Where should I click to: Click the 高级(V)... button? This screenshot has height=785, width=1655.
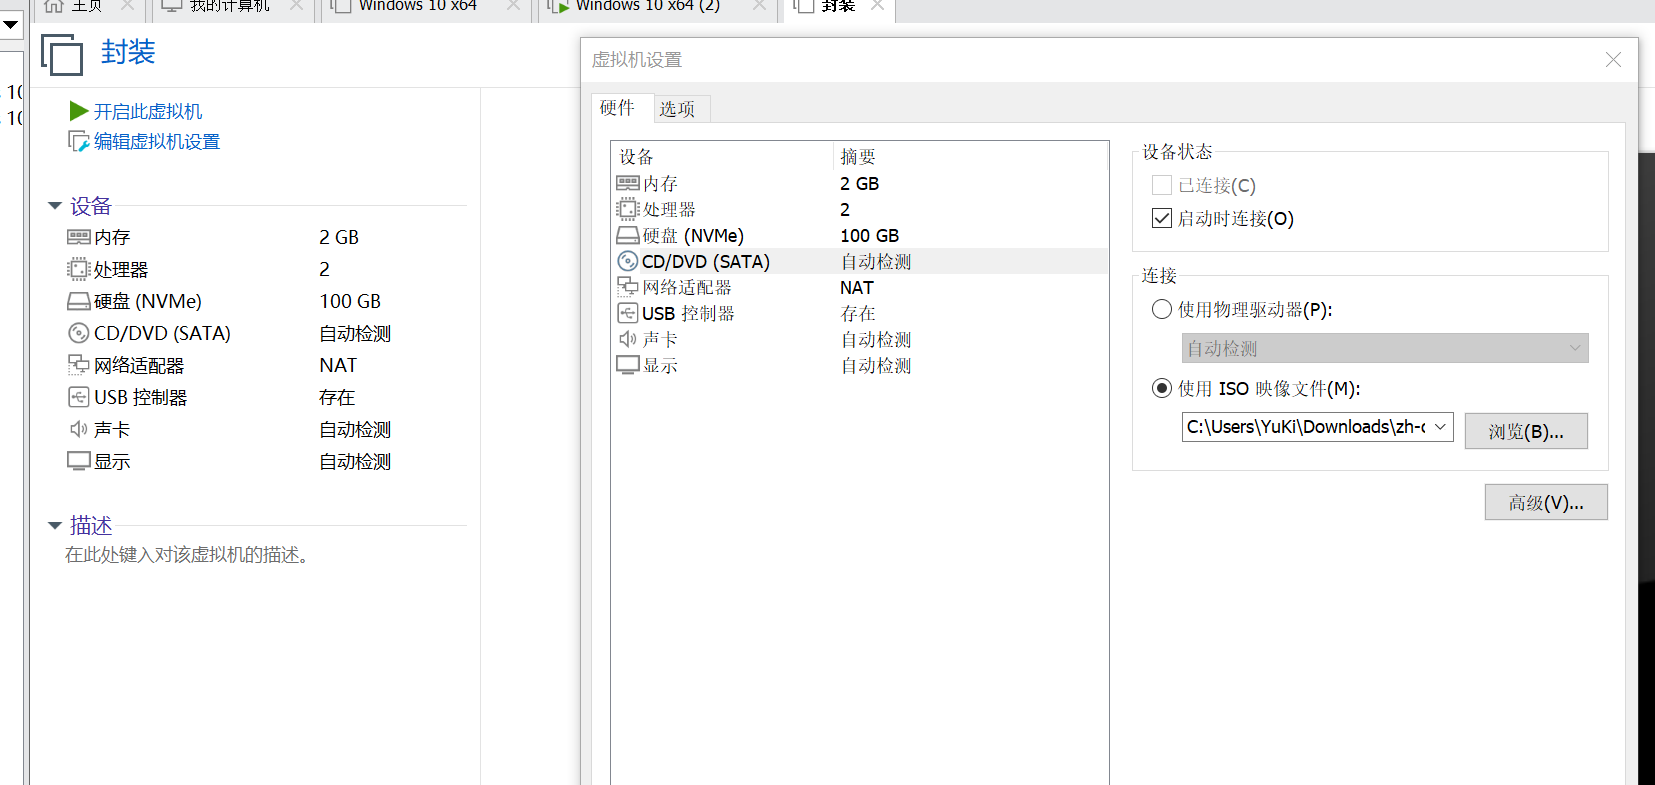pos(1545,503)
